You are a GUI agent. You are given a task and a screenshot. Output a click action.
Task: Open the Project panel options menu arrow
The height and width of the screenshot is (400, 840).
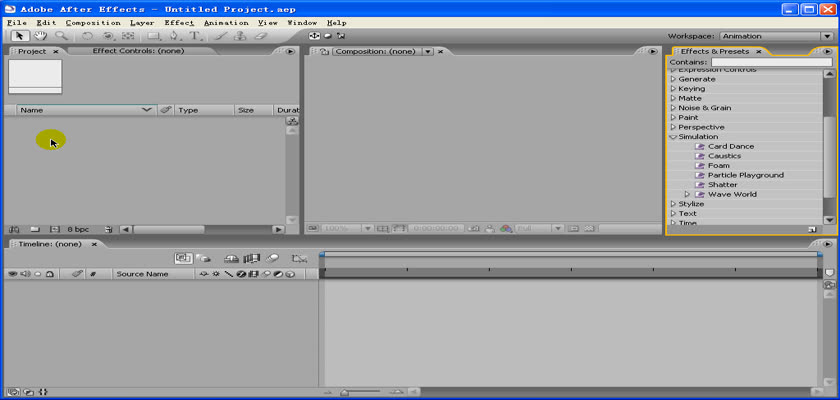(290, 51)
